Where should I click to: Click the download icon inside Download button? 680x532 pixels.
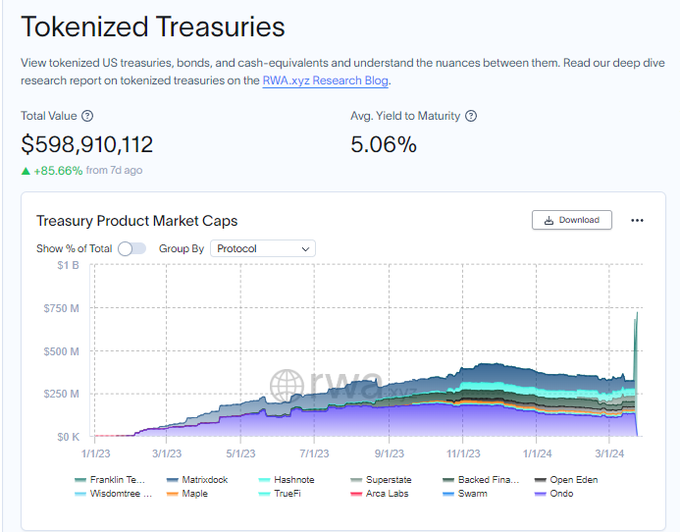click(x=549, y=220)
